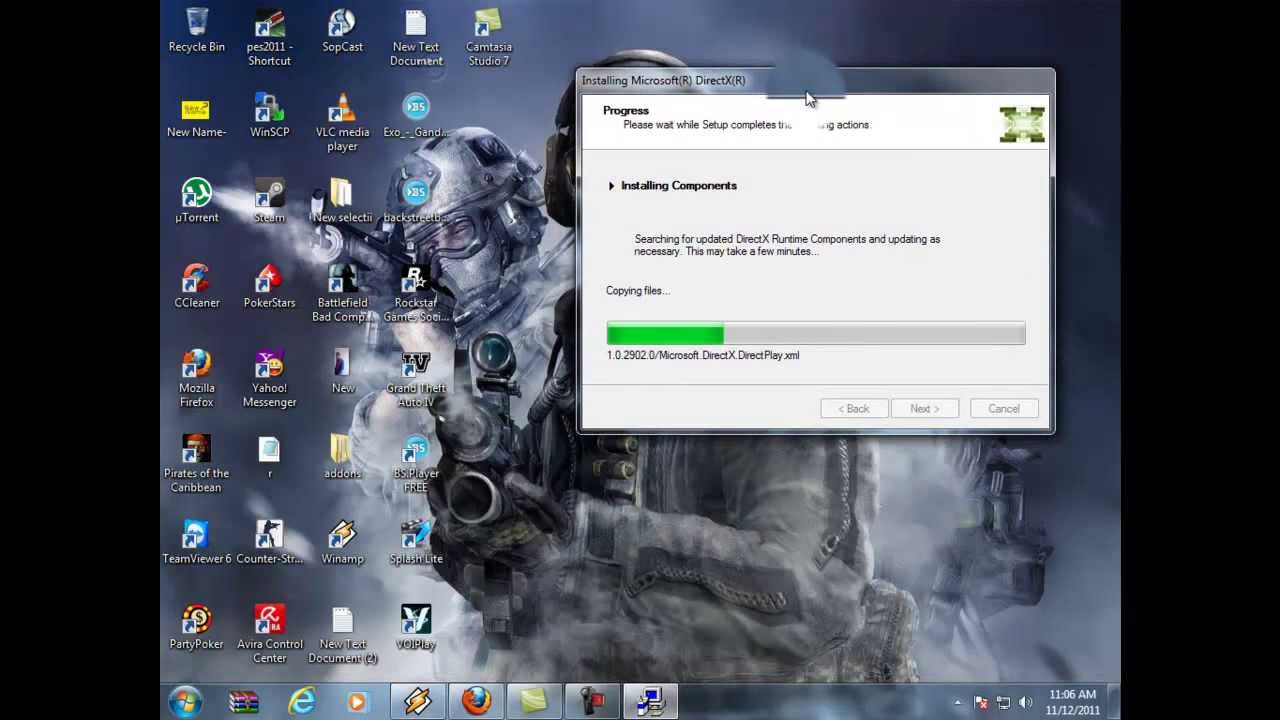Show hidden system tray icons
The image size is (1280, 720).
click(x=958, y=703)
